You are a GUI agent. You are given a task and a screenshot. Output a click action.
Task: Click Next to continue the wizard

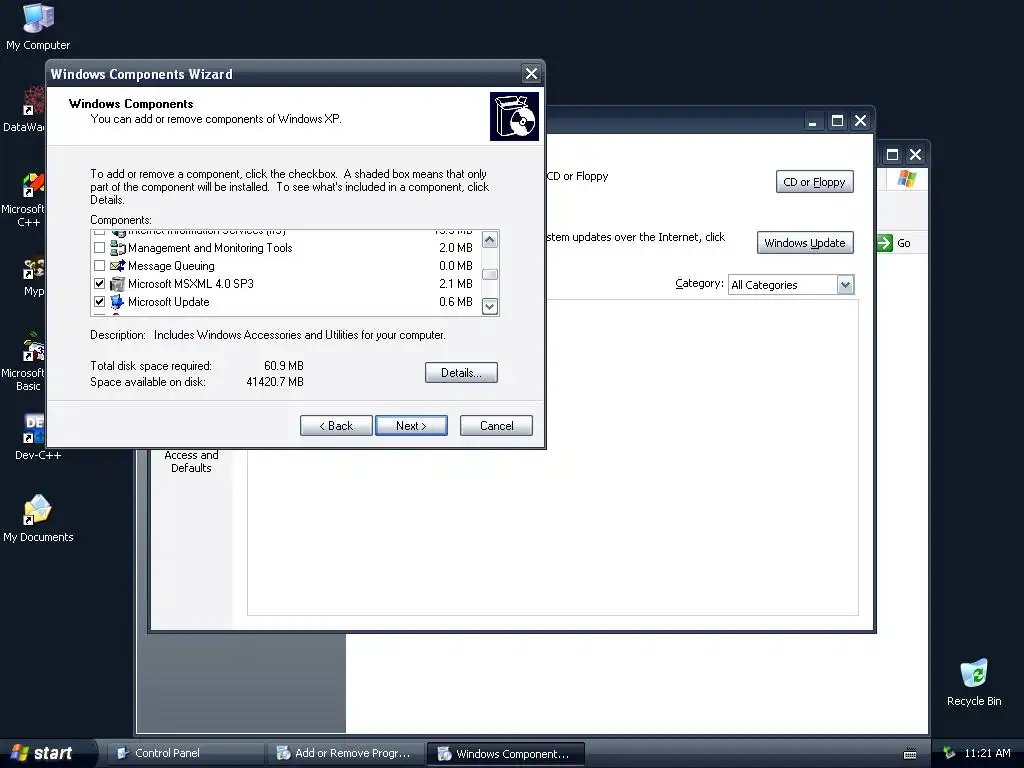(411, 426)
